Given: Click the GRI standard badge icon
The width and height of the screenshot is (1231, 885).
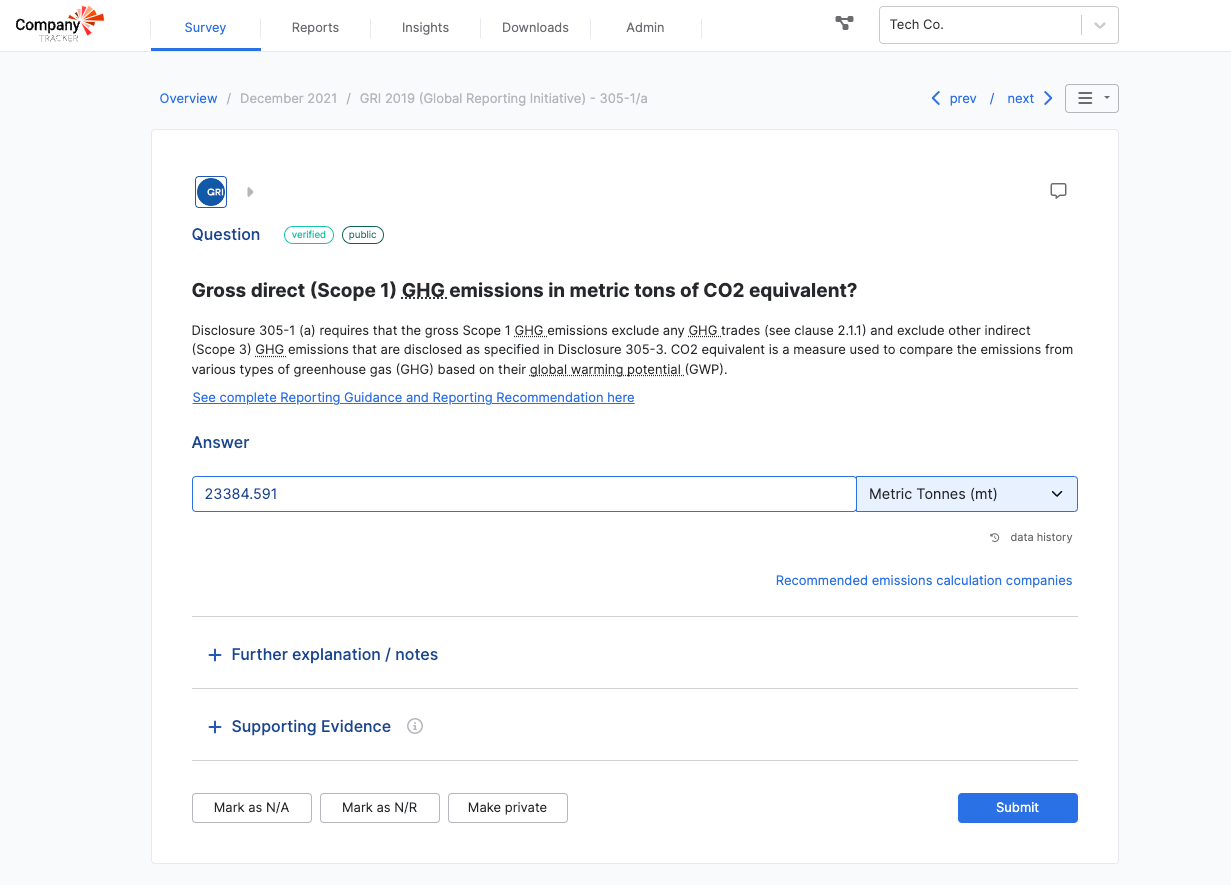Looking at the screenshot, I should click(211, 192).
